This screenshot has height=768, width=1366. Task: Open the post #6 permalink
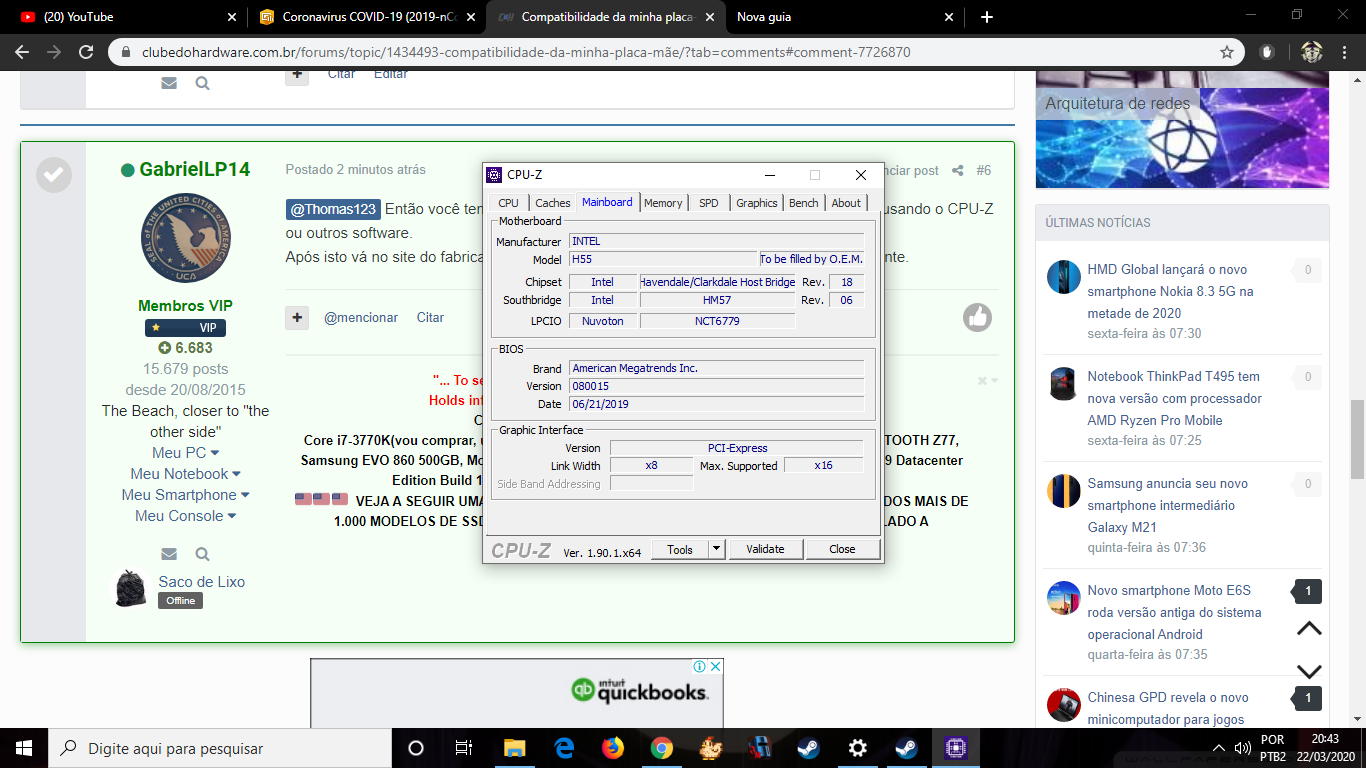tap(983, 170)
